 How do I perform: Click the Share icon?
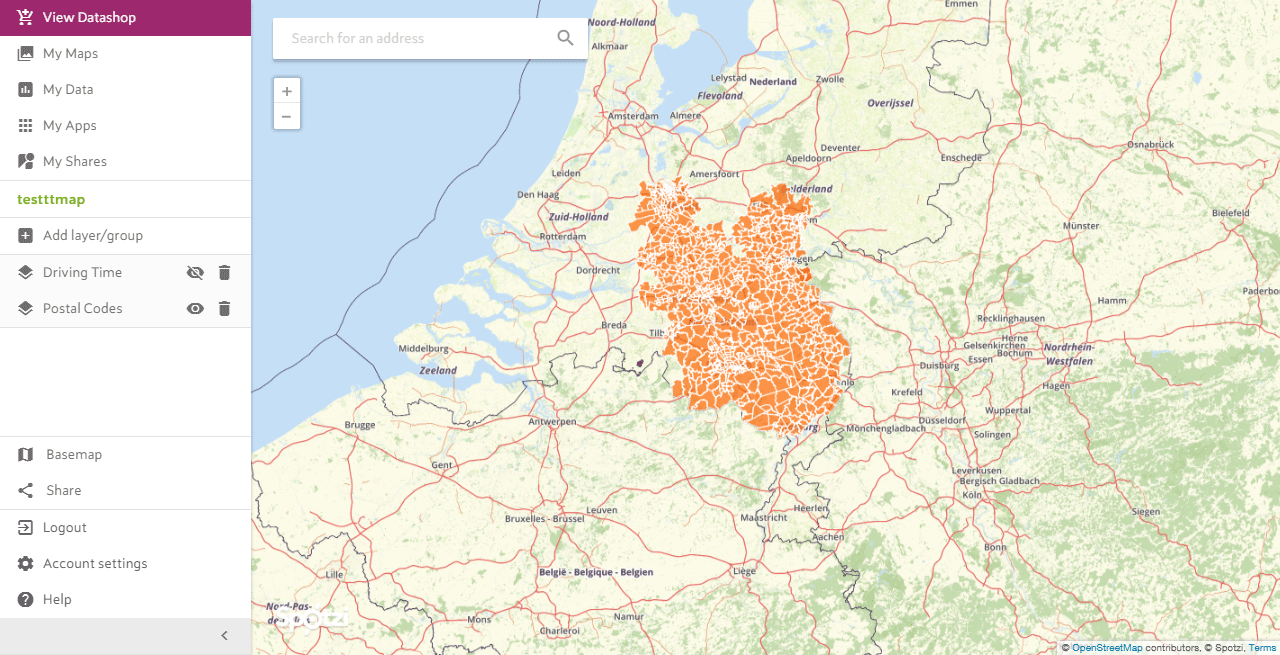(x=26, y=490)
